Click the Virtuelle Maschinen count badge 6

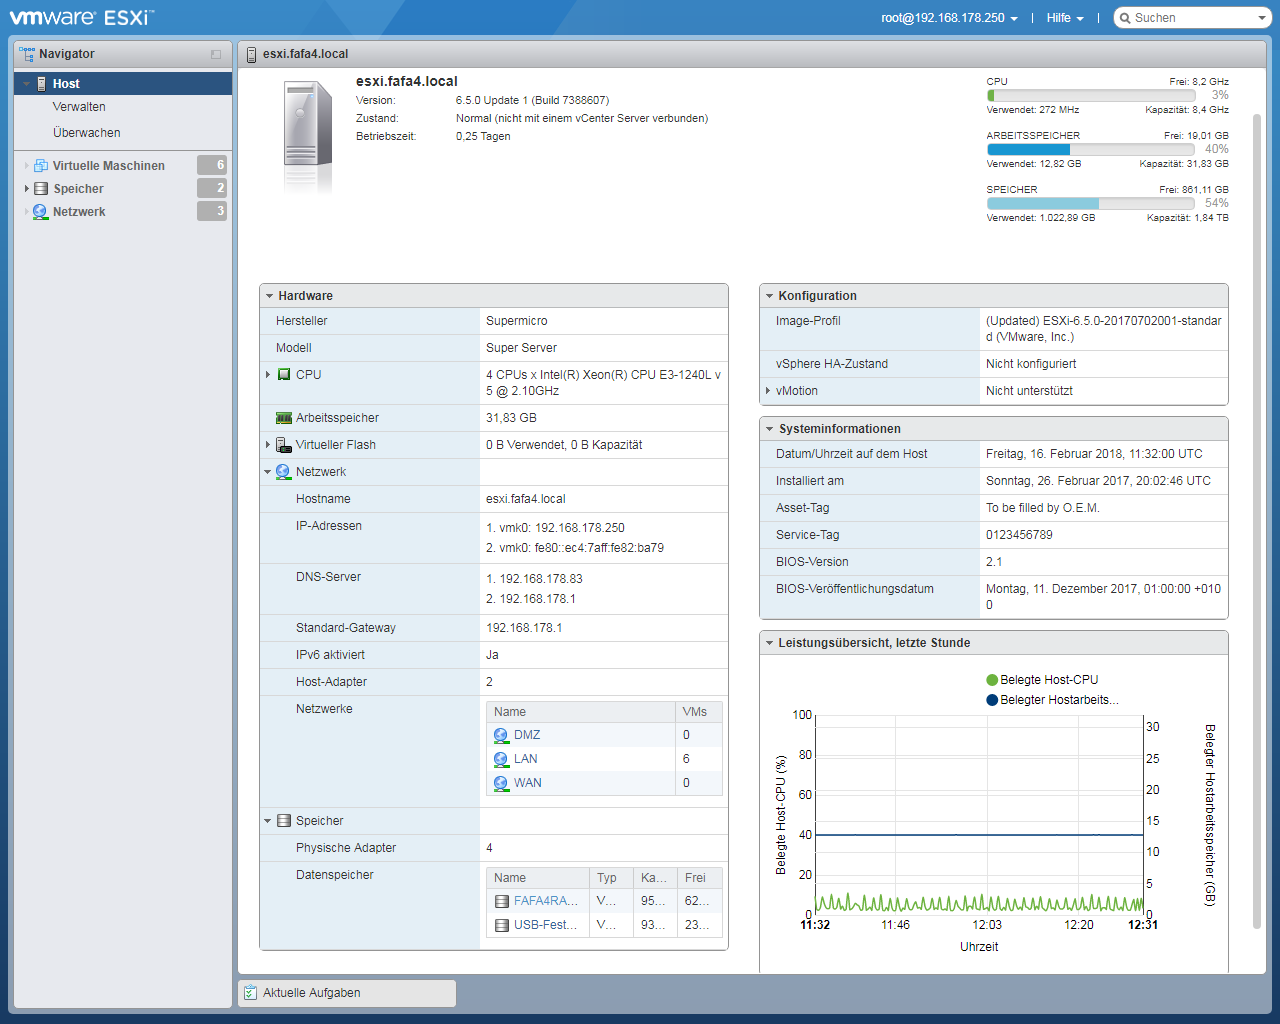click(212, 165)
